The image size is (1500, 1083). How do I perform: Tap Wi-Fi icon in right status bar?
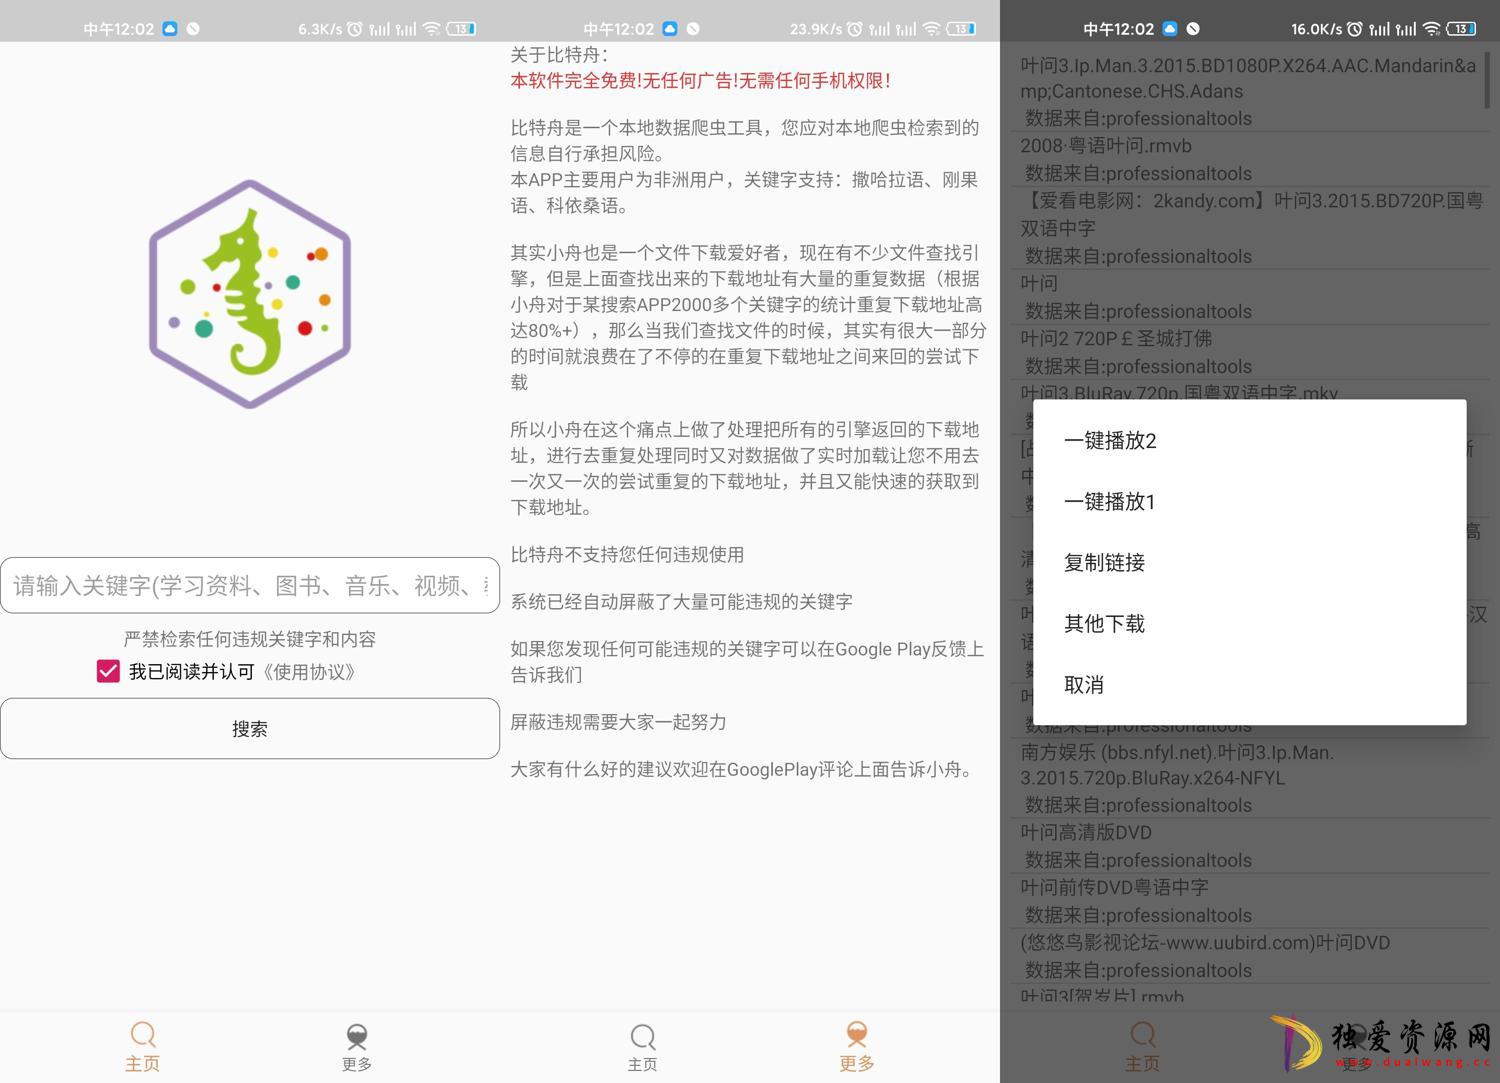[x=1431, y=29]
